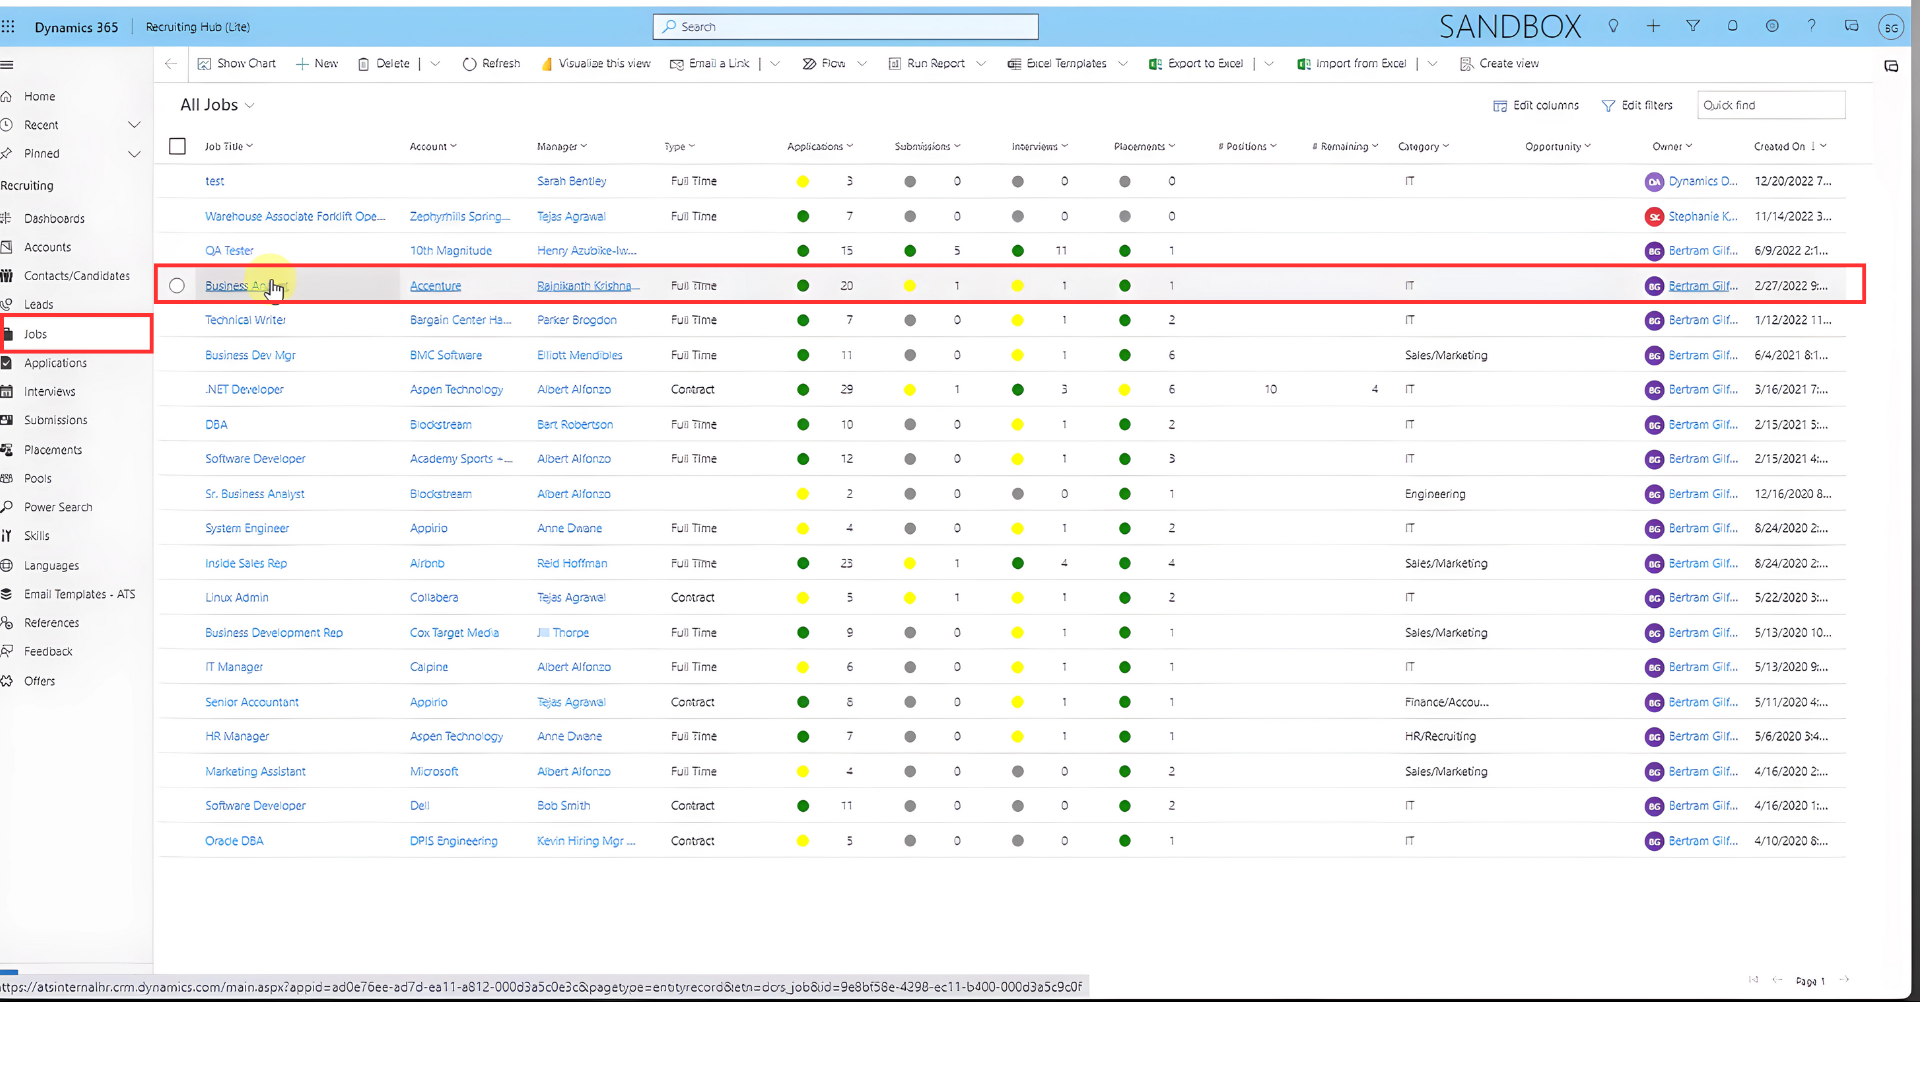Sort by the Created On column header
Image resolution: width=1920 pixels, height=1080 pixels.
coord(1790,147)
